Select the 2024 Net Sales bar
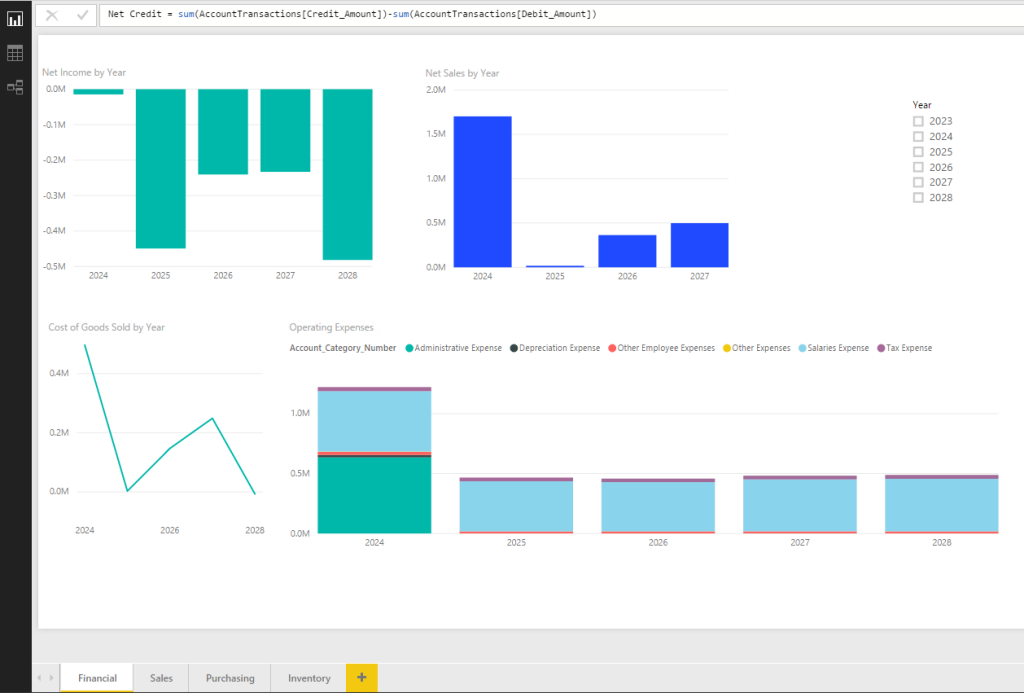1024x693 pixels. (483, 191)
